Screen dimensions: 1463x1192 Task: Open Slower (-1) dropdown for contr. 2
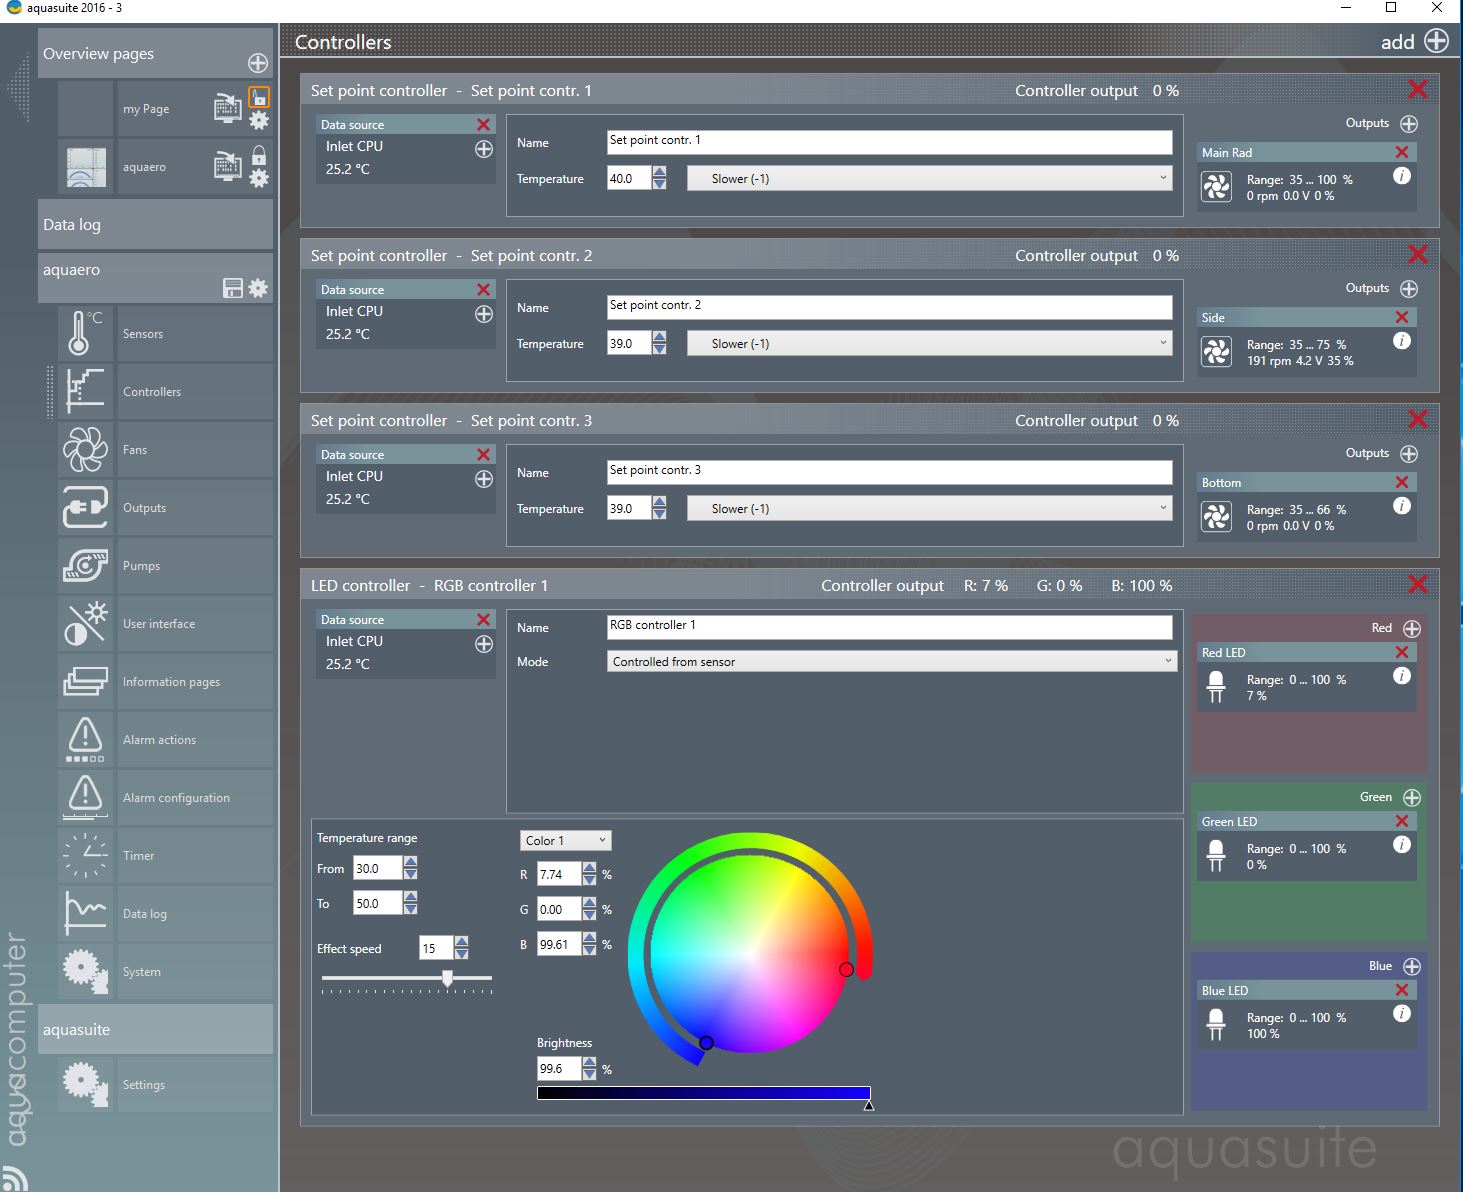tap(929, 344)
